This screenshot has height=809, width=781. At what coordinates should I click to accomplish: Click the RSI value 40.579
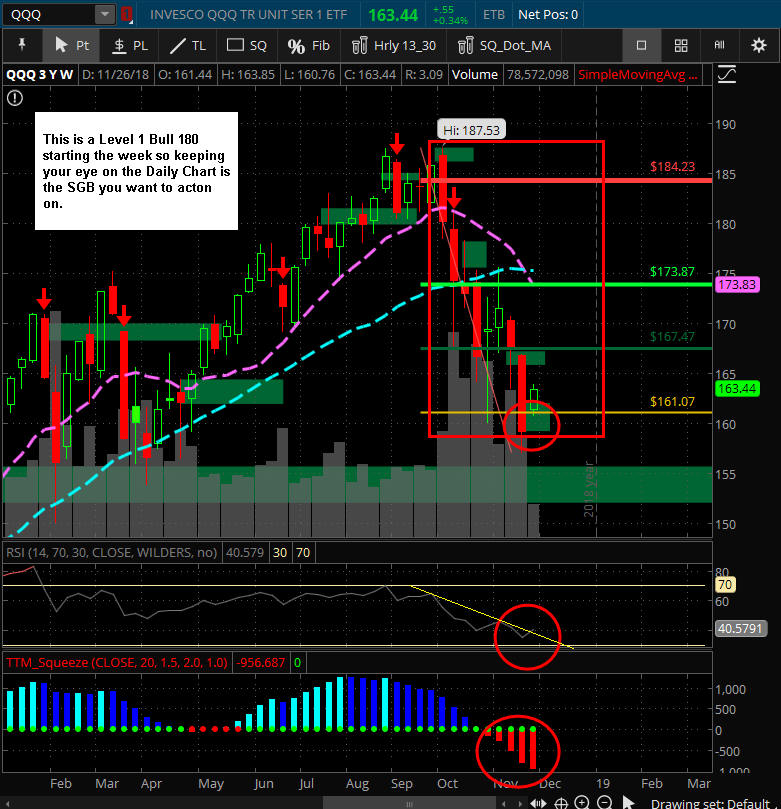245,553
